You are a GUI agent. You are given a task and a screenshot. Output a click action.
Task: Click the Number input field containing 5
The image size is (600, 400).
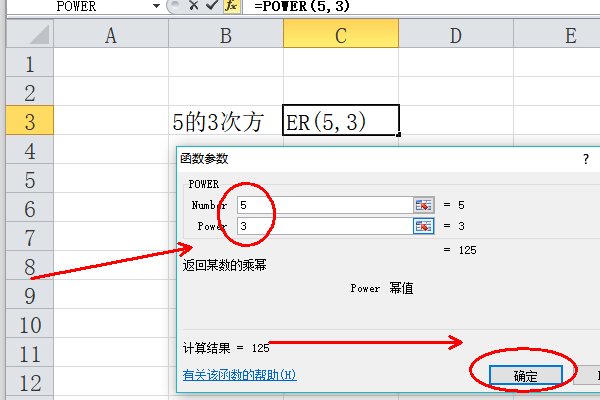pos(324,205)
